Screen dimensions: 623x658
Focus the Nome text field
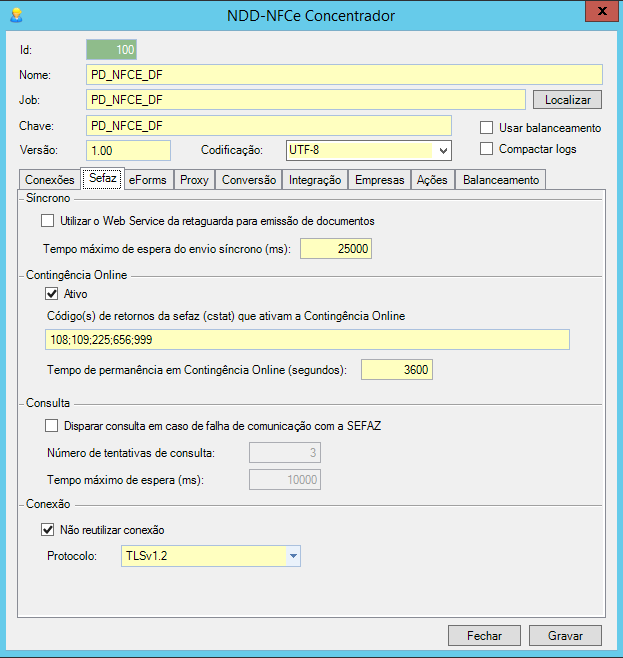[x=344, y=75]
